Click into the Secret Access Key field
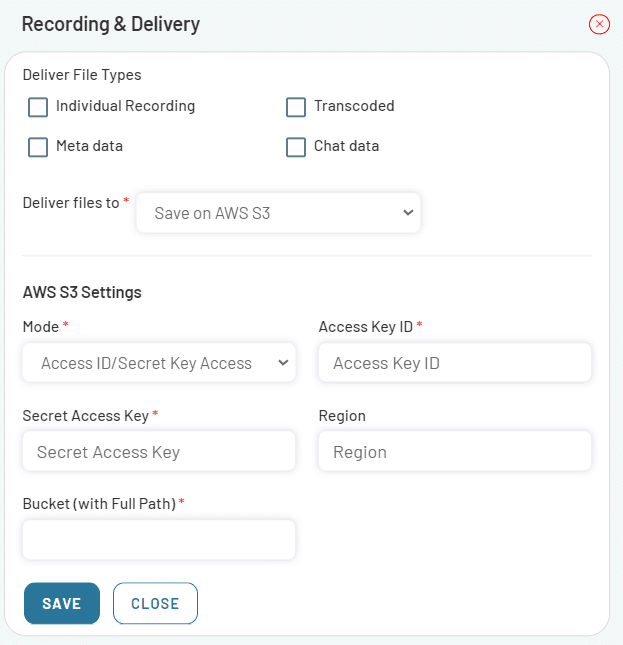This screenshot has height=645, width=623. coord(159,451)
